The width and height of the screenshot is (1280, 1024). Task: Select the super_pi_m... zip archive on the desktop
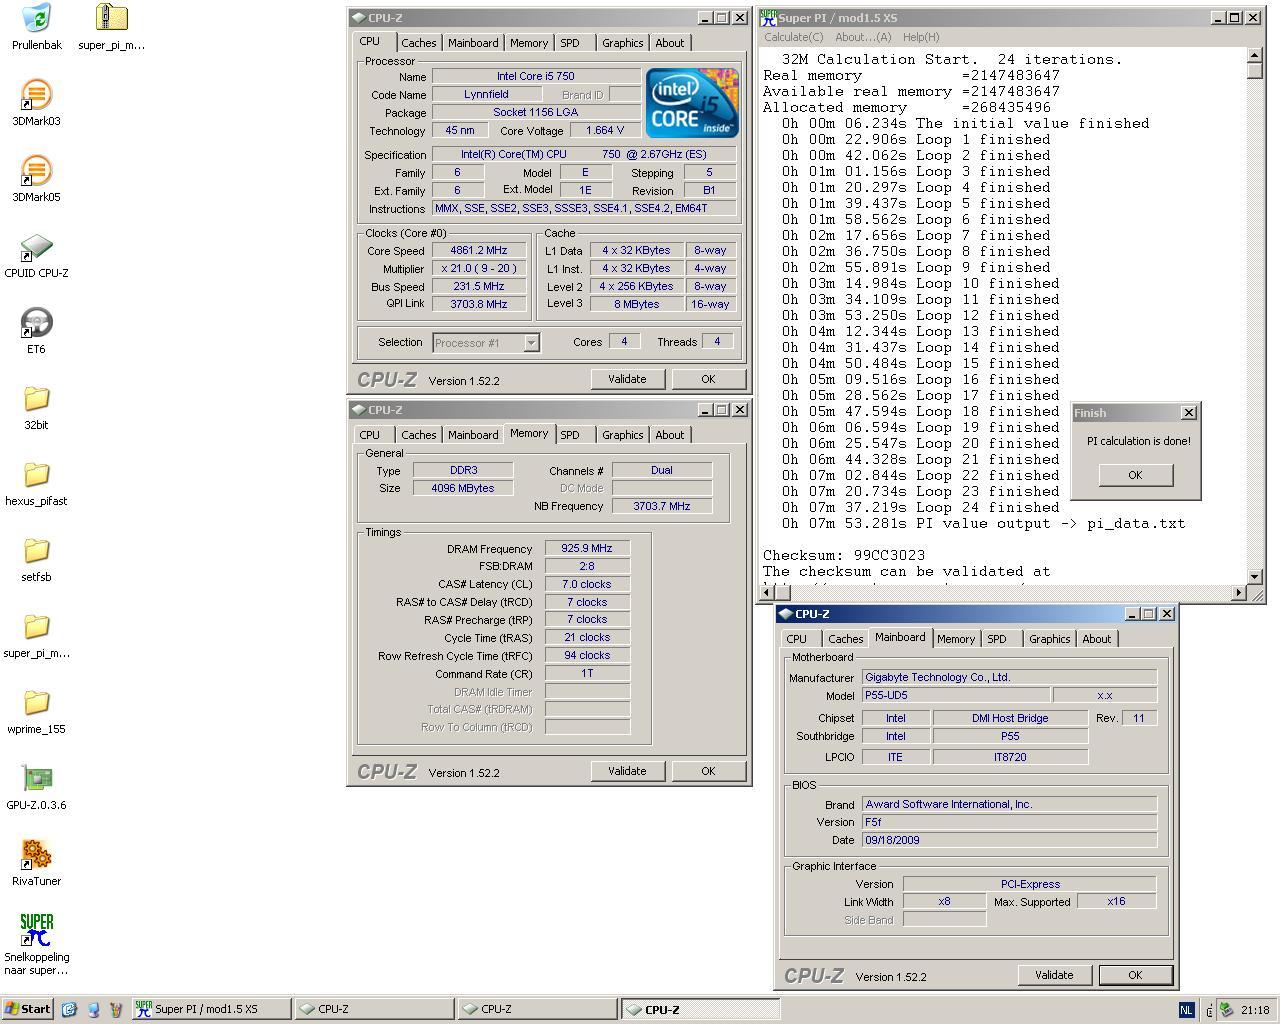click(x=112, y=17)
